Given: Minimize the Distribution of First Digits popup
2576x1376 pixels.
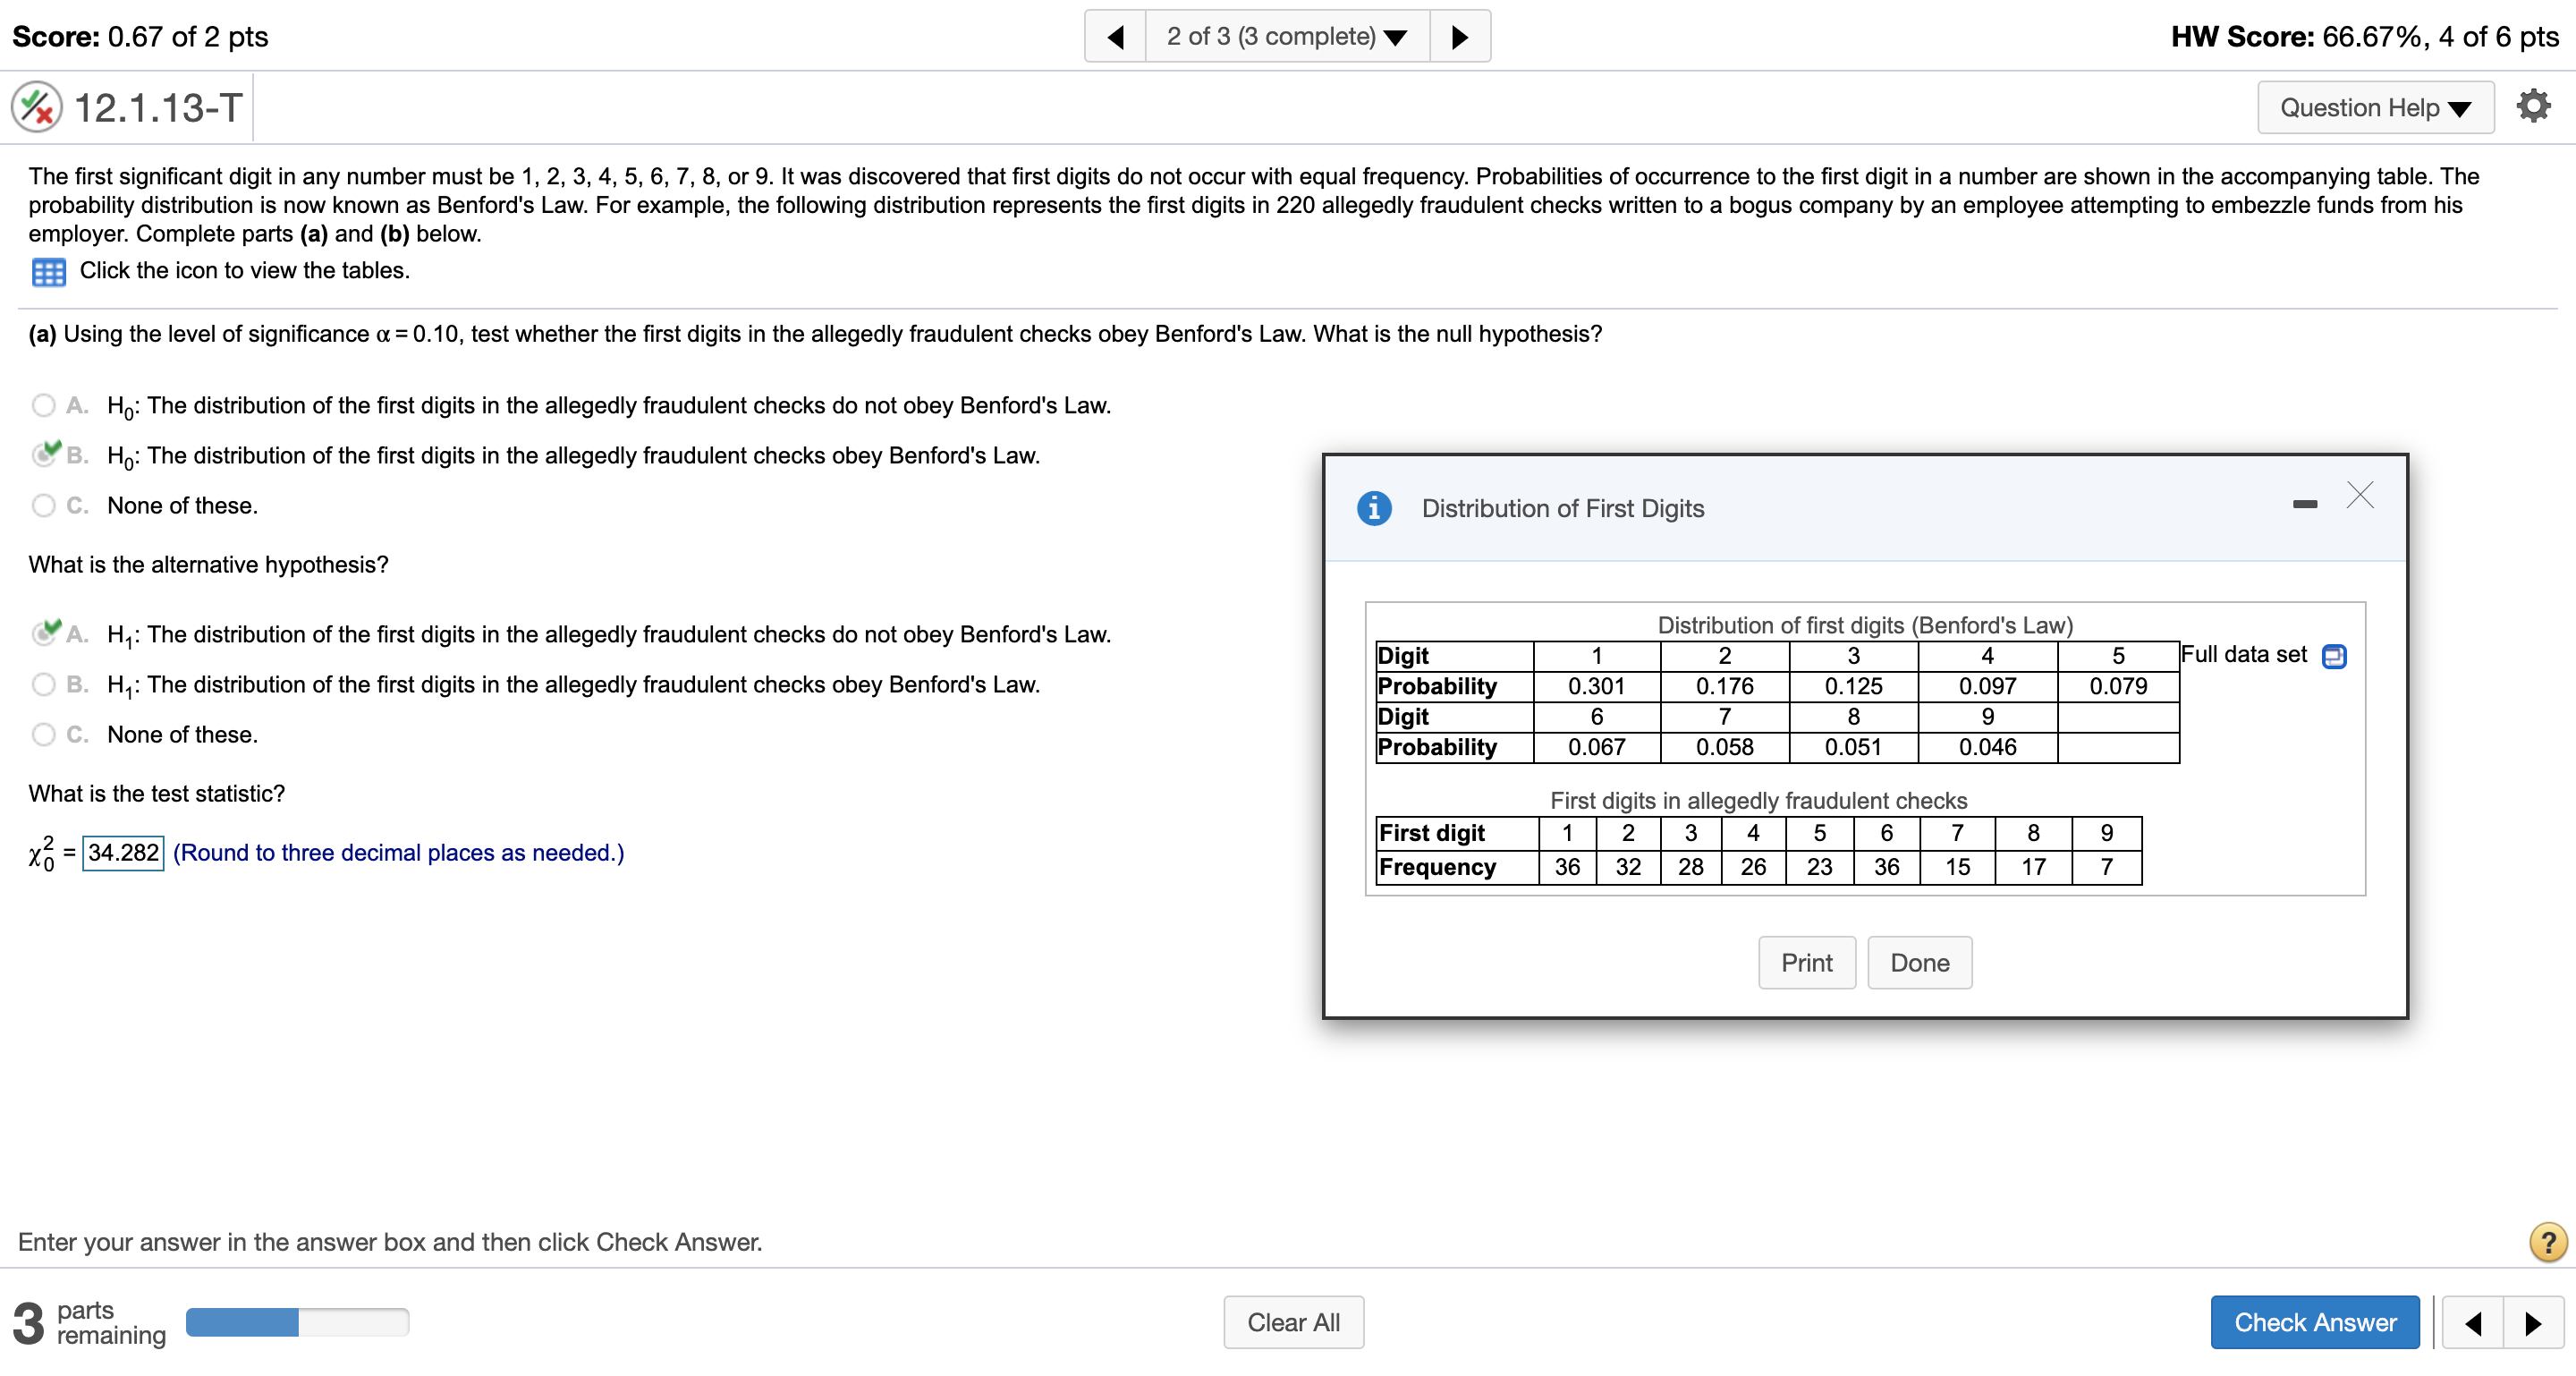Looking at the screenshot, I should tap(2306, 503).
